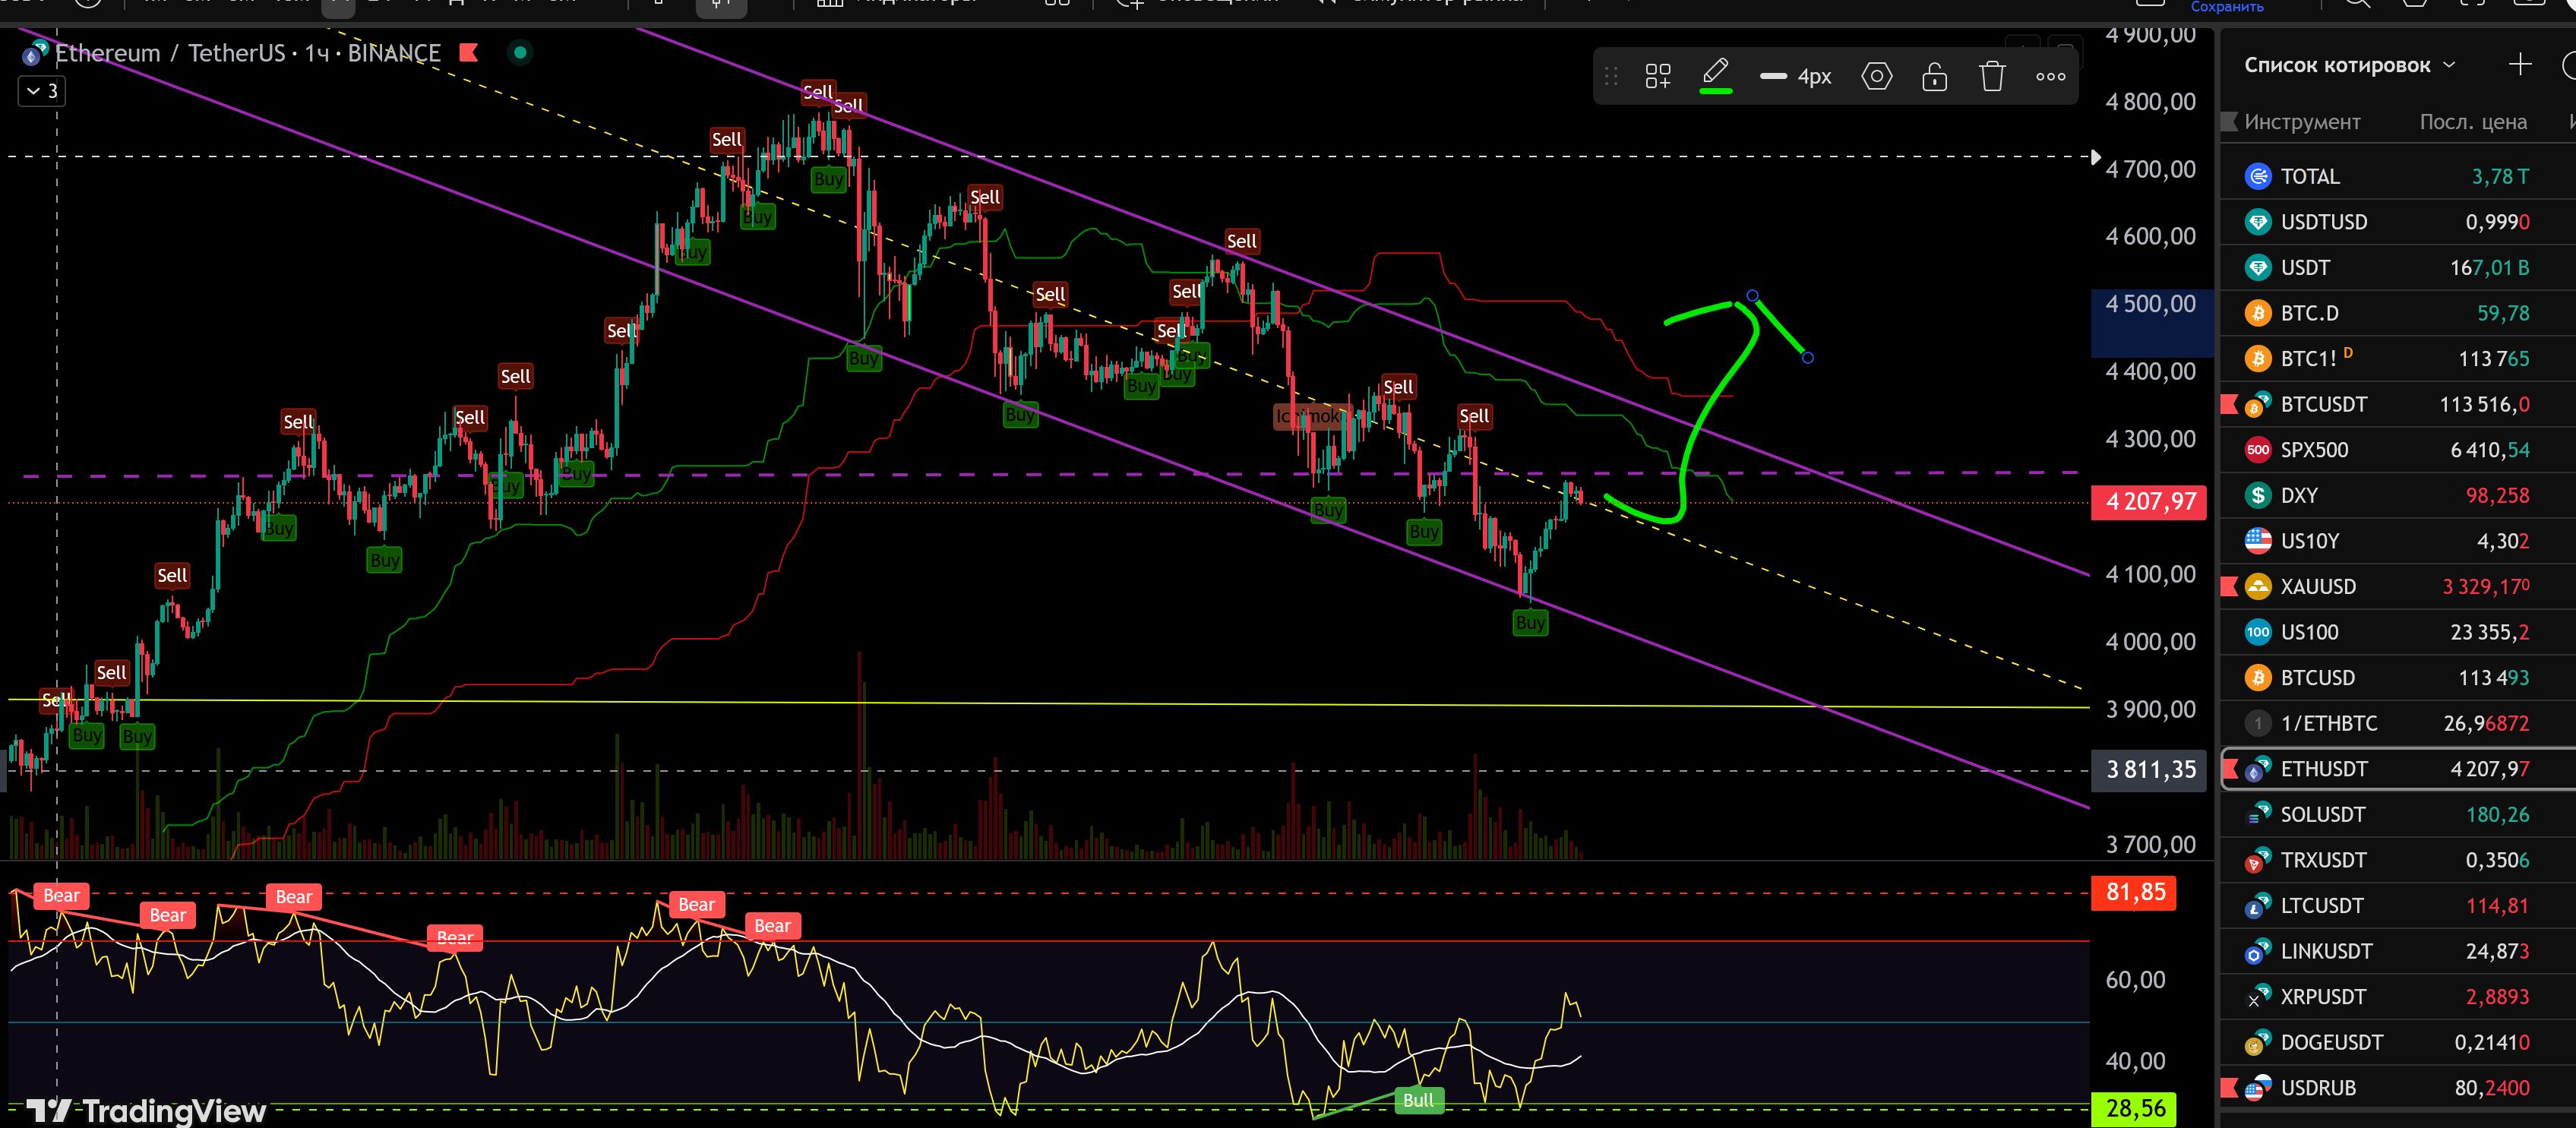Open the drawing templates icon in floating toolbar

pyautogui.click(x=1657, y=76)
